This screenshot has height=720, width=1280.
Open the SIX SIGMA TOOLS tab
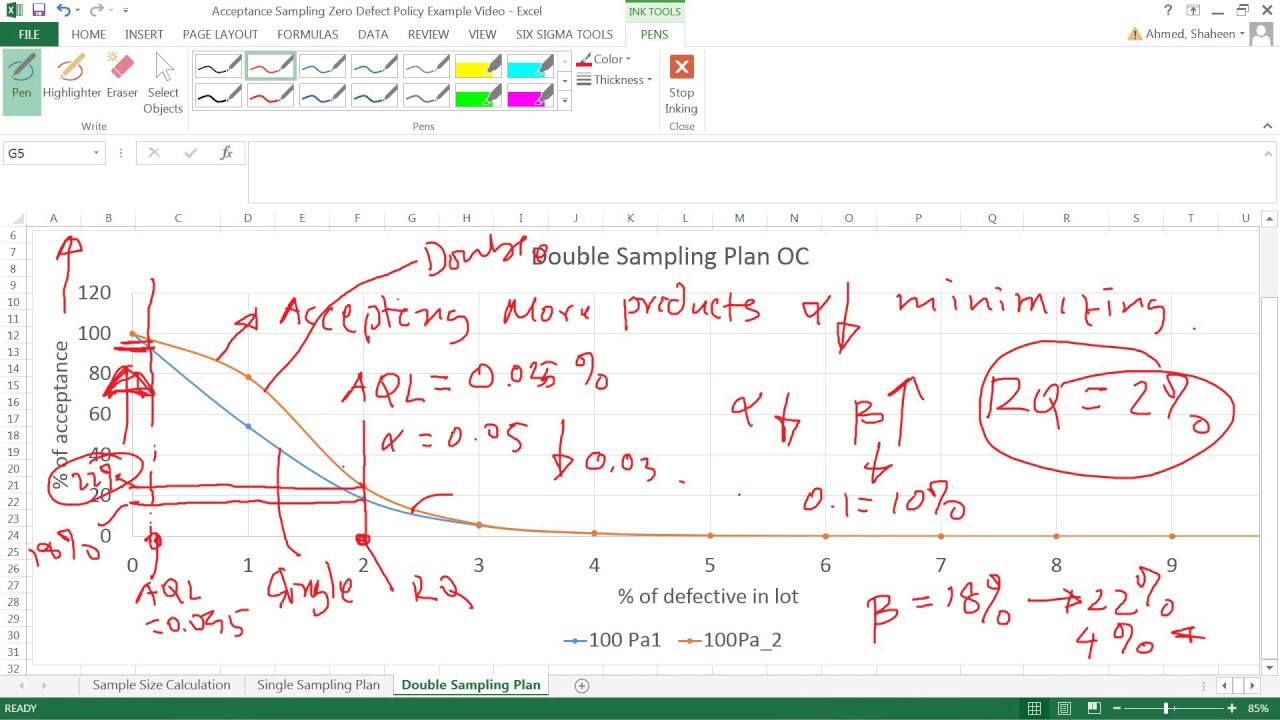564,34
